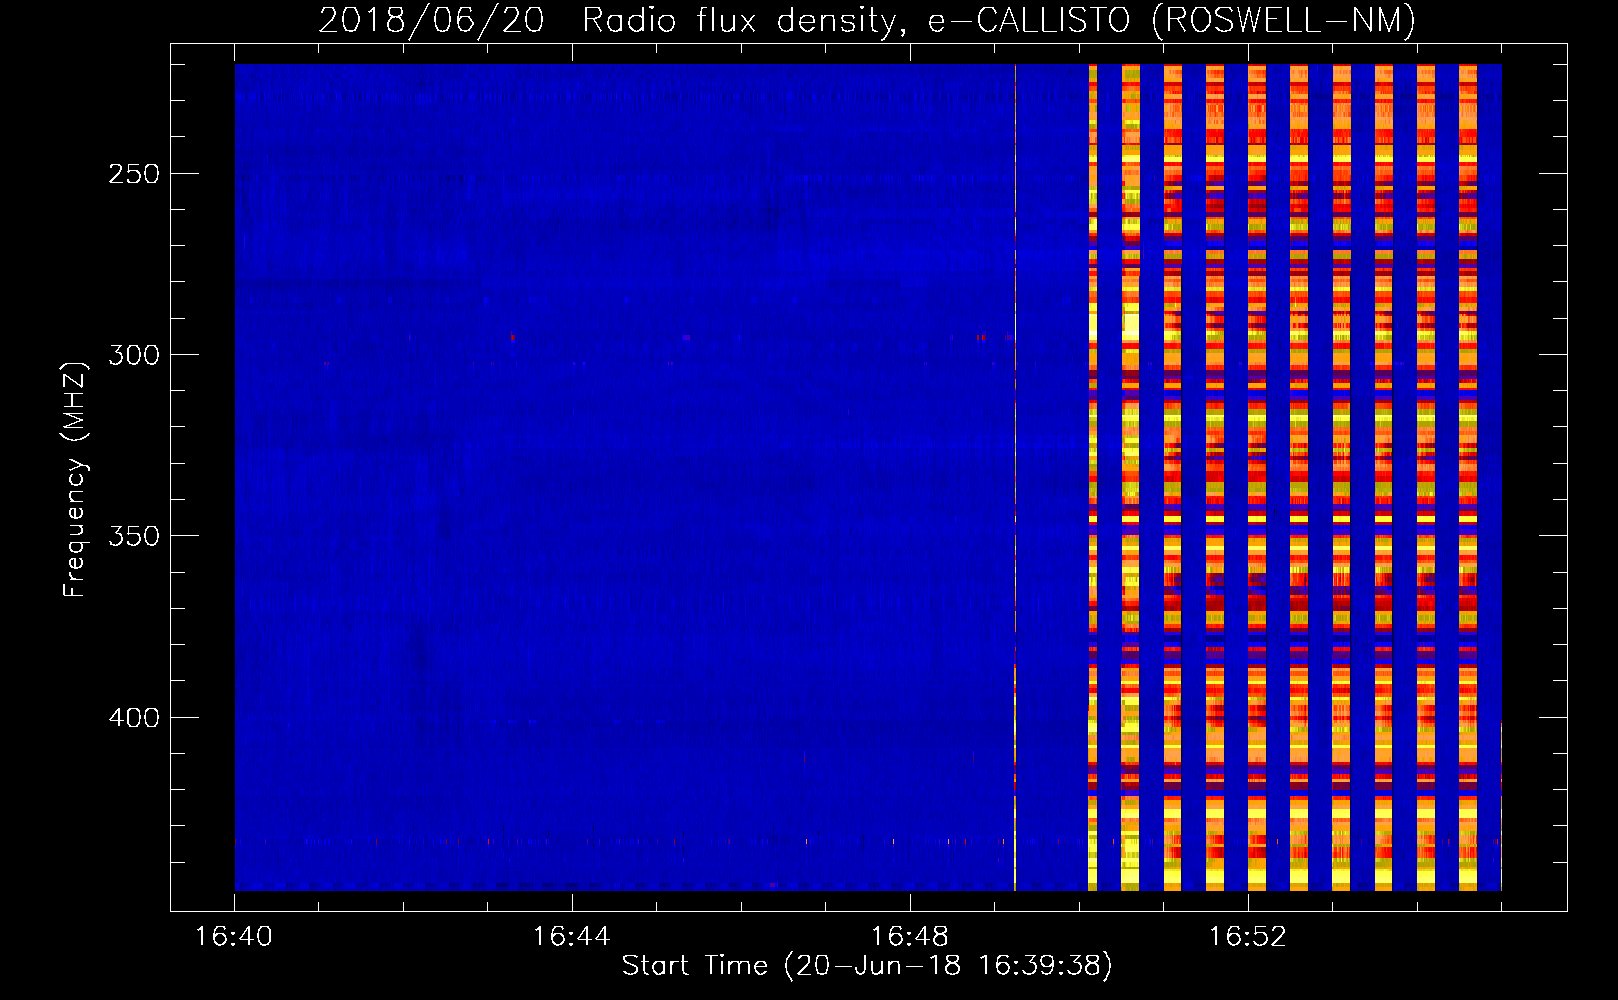The image size is (1618, 1000).
Task: Click the 300 frequency tick label
Action: [134, 355]
